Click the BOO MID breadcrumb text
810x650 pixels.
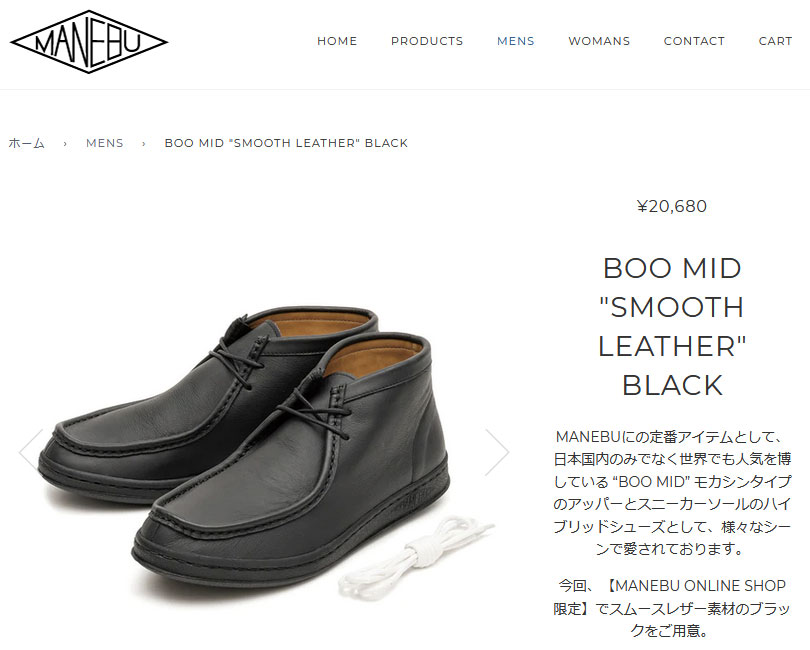point(286,143)
